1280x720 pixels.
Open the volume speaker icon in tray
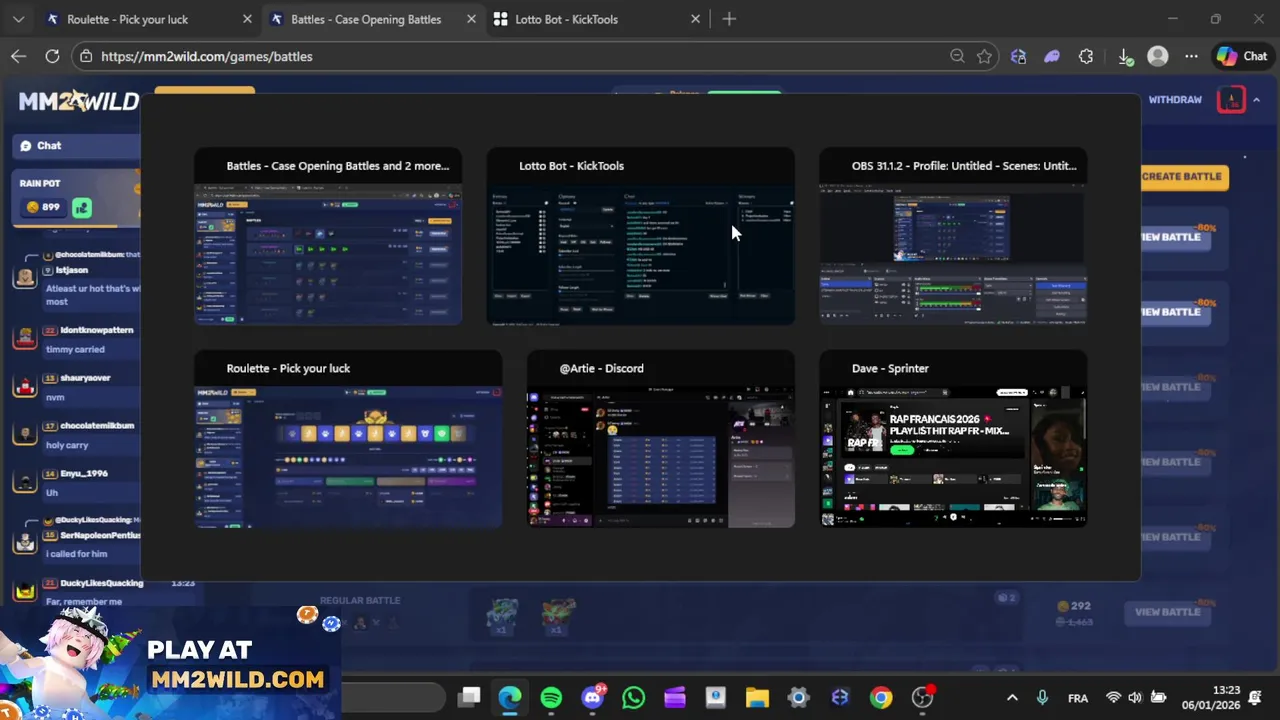[x=1135, y=698]
